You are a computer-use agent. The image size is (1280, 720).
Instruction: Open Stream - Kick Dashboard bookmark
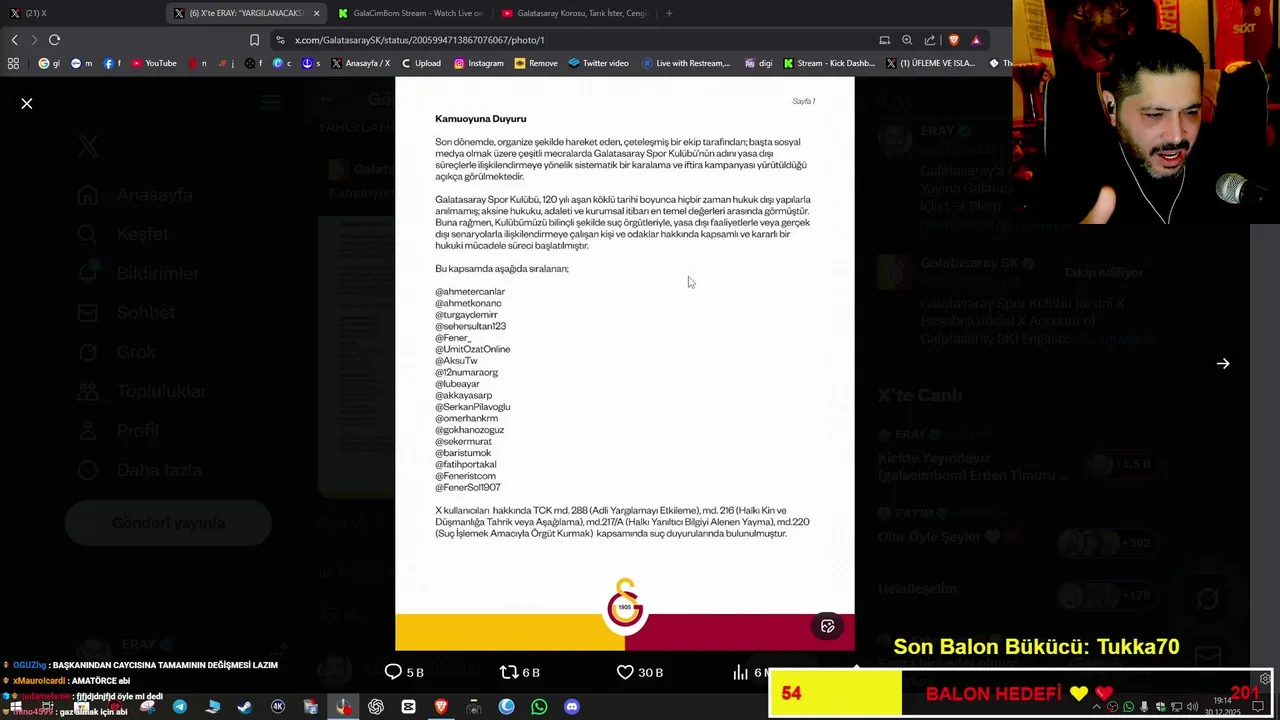pyautogui.click(x=829, y=63)
